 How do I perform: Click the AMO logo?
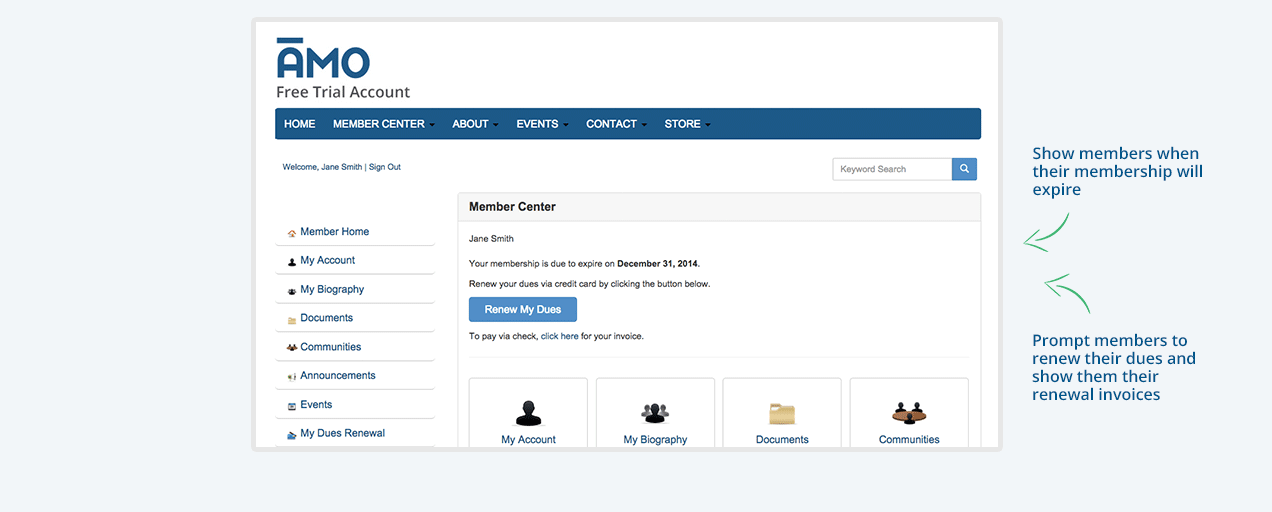(x=323, y=58)
